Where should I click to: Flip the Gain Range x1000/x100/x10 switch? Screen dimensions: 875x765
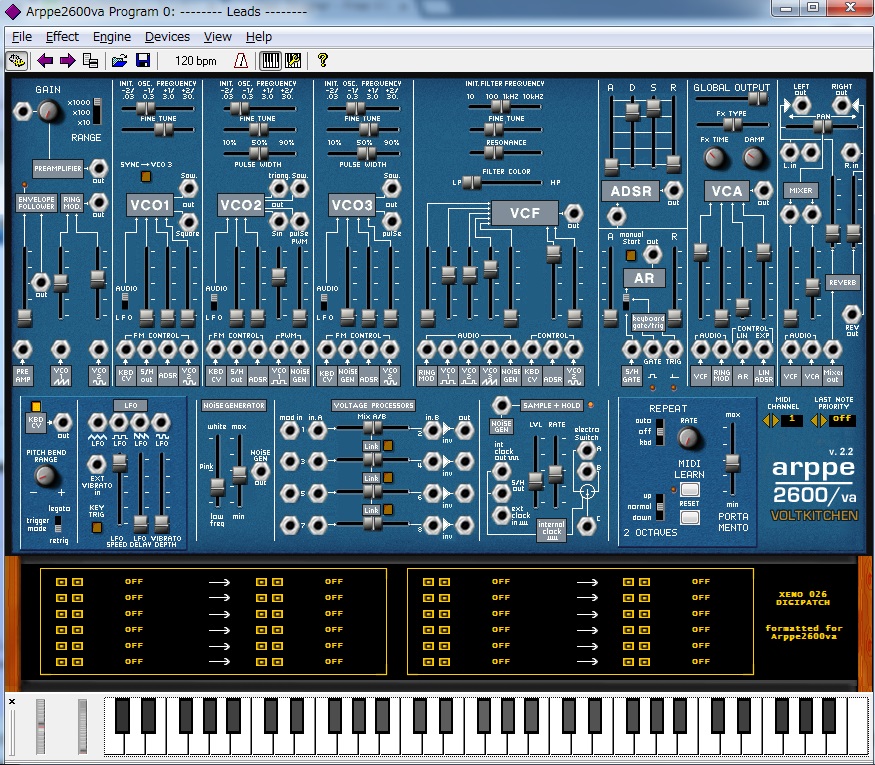98,111
